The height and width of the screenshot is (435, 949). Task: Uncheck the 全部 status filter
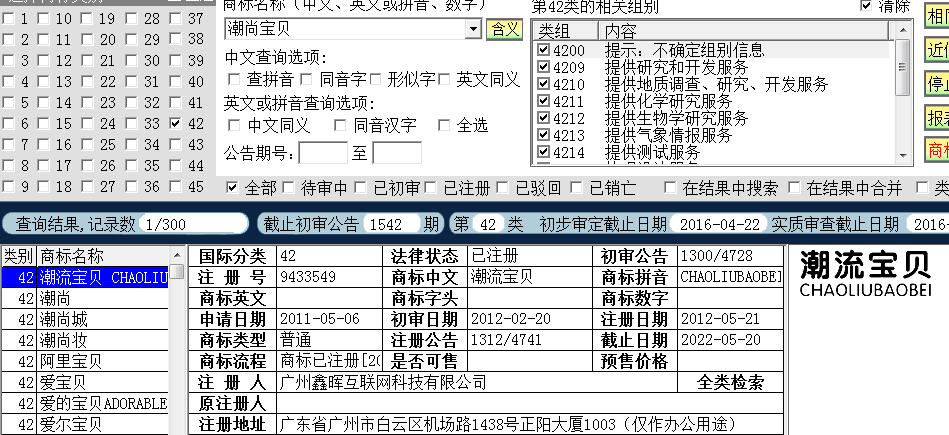click(232, 188)
